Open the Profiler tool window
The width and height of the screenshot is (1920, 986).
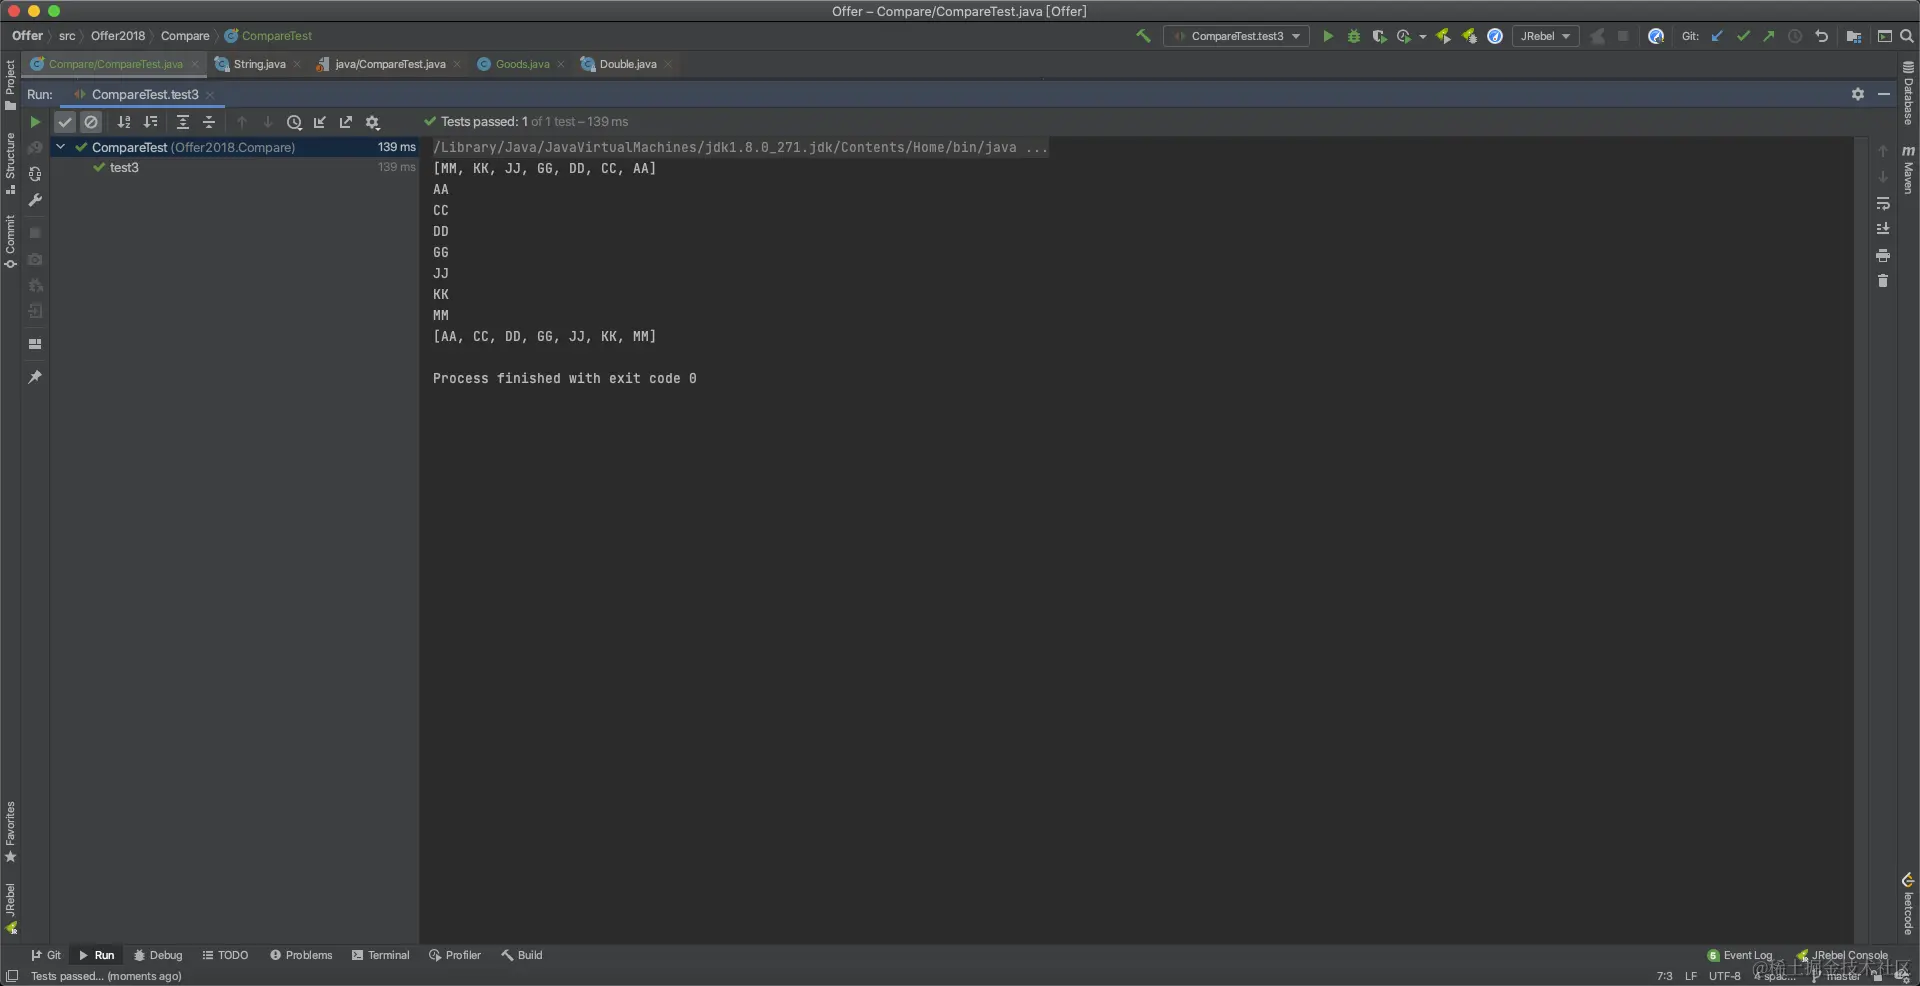click(455, 955)
